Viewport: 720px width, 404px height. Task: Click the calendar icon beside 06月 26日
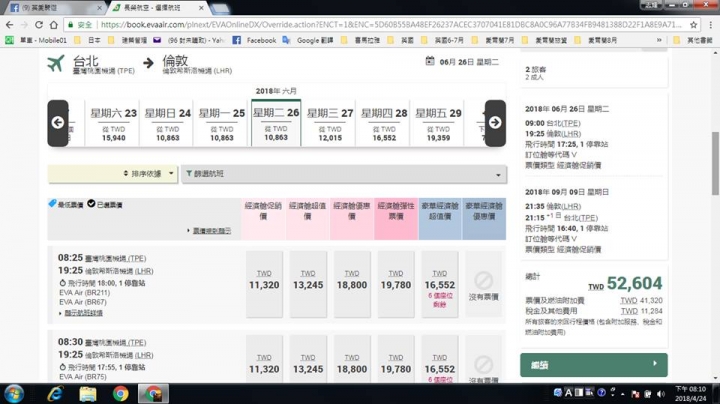click(x=429, y=61)
